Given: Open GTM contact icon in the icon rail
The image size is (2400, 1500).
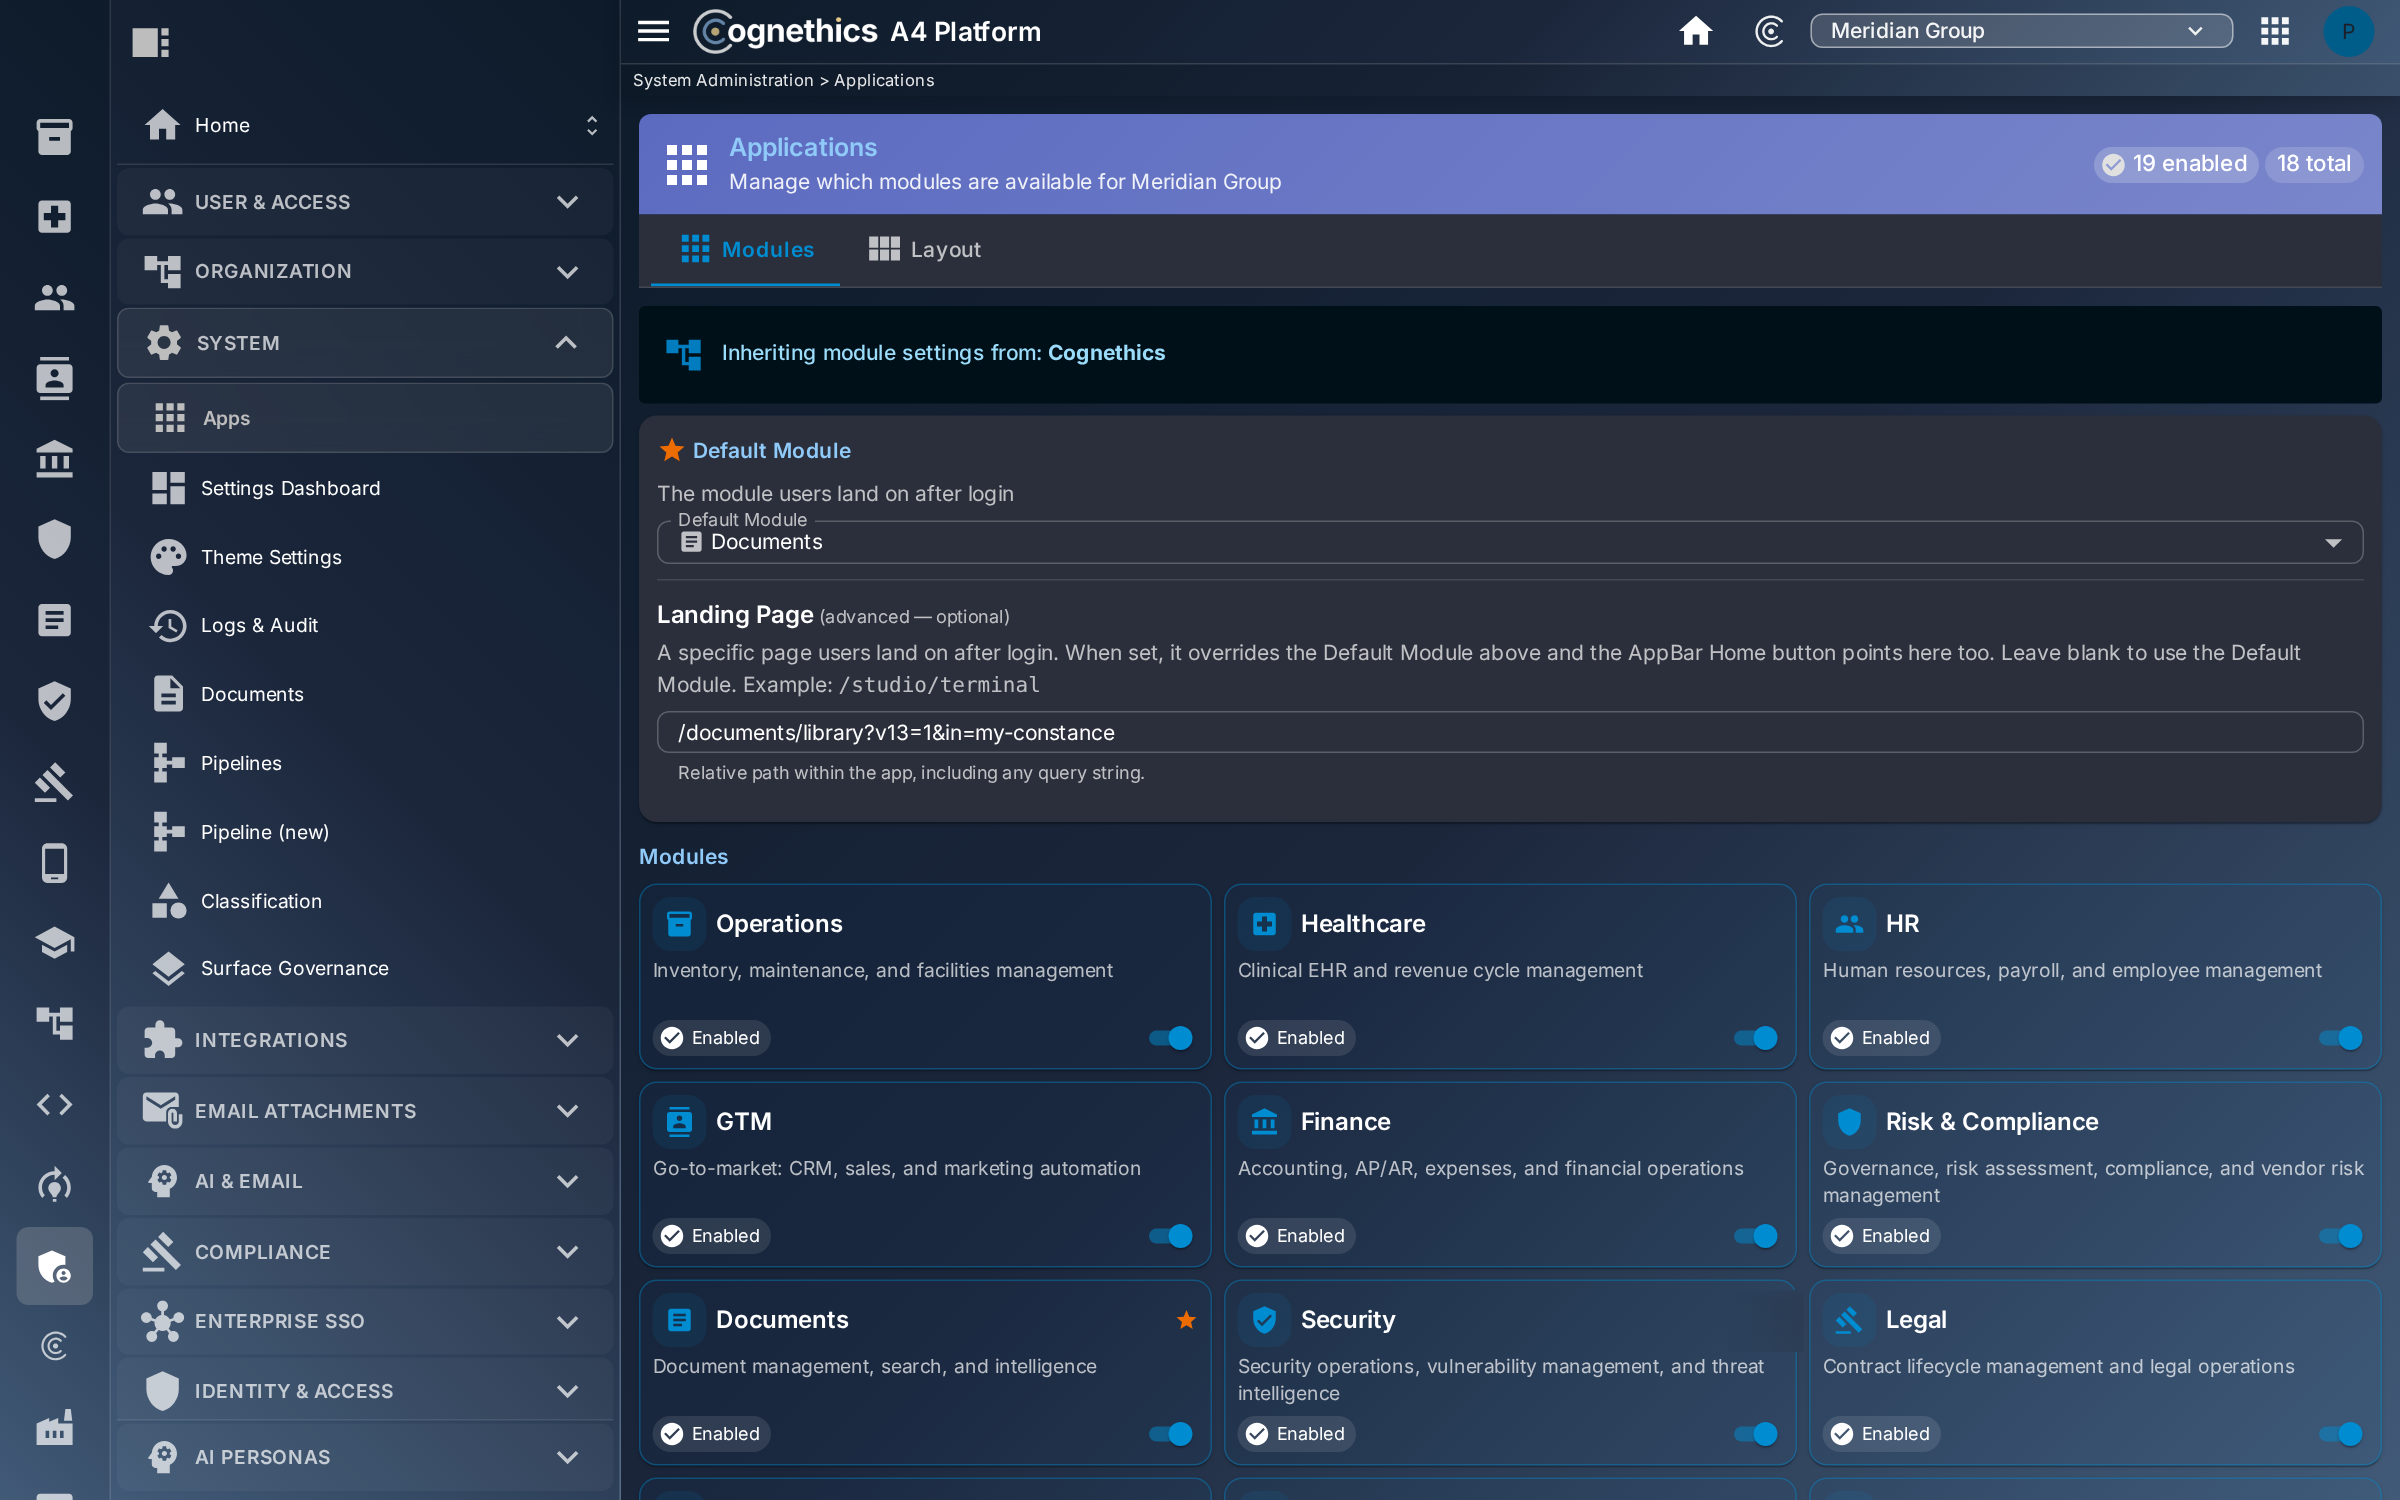Looking at the screenshot, I should 54,378.
